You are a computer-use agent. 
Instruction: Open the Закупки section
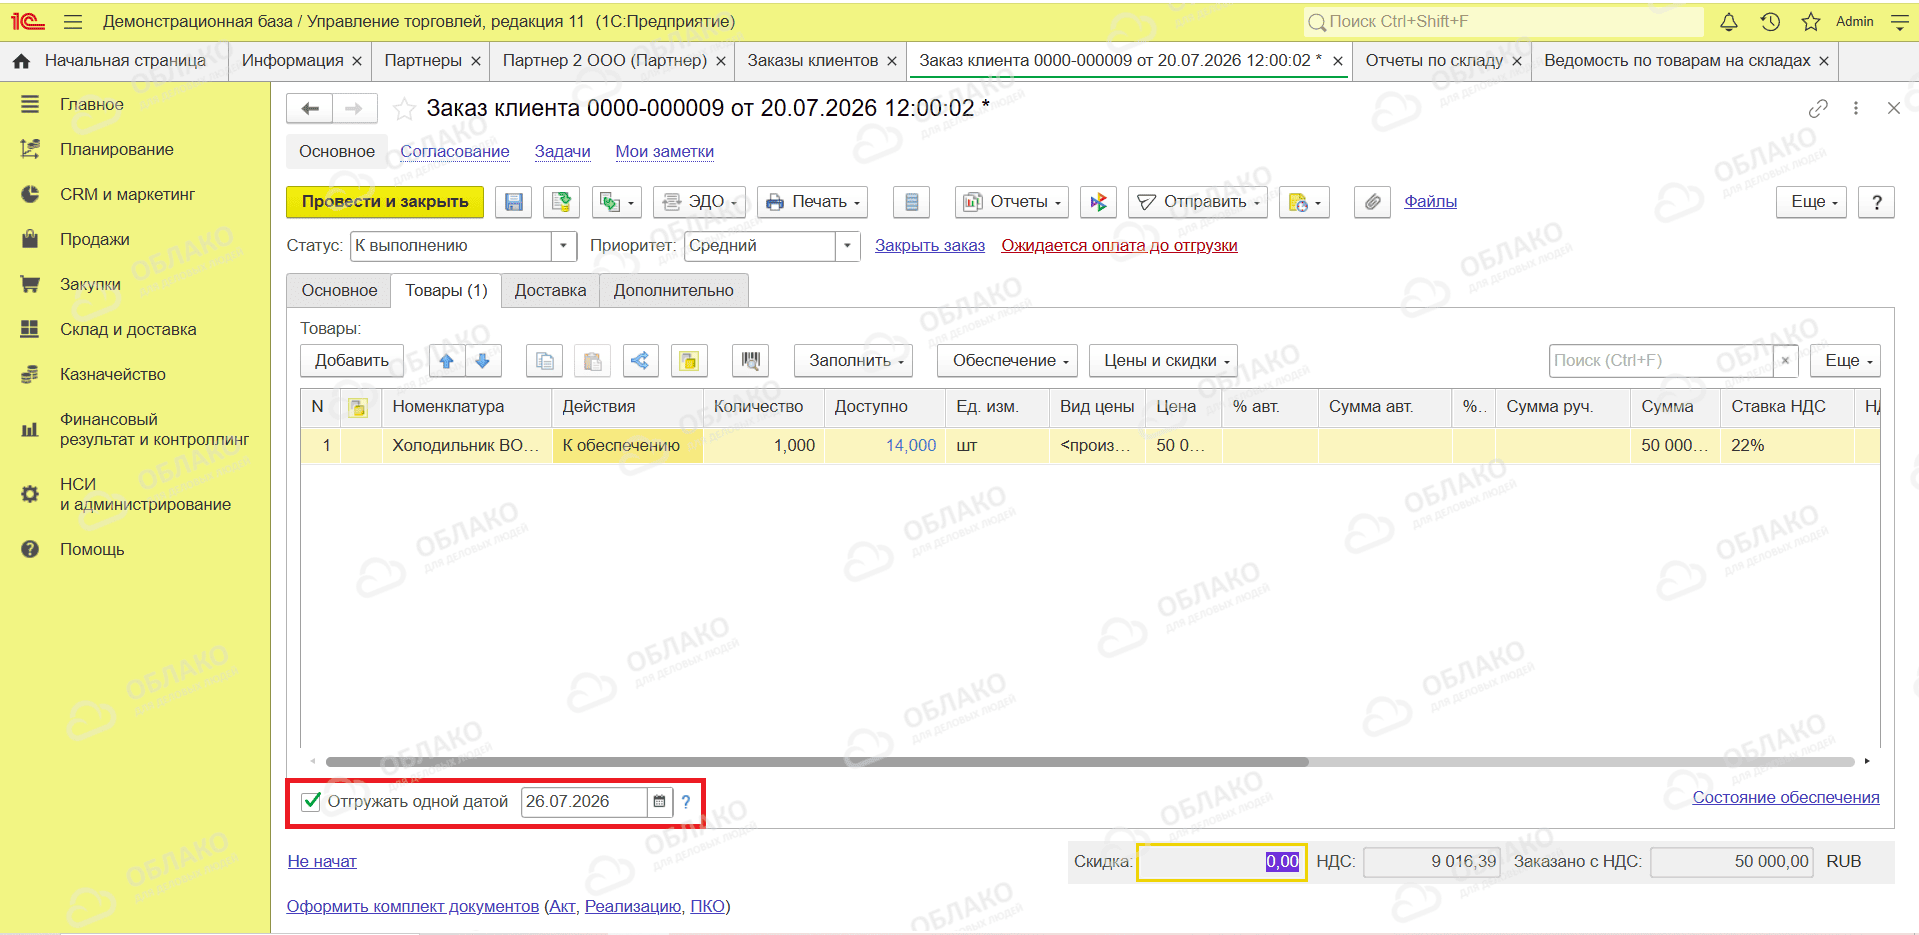click(x=90, y=284)
